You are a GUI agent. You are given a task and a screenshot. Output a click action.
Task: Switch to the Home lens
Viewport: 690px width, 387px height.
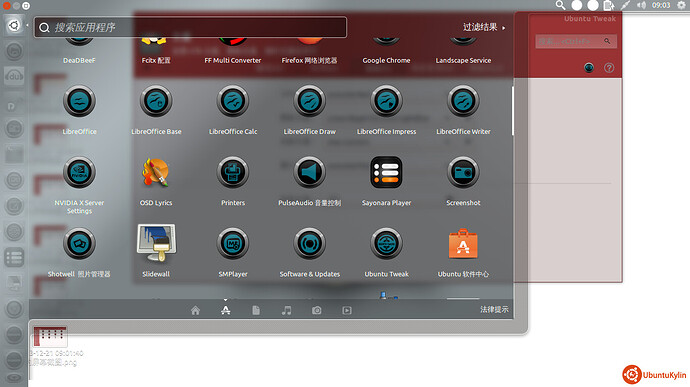click(195, 310)
